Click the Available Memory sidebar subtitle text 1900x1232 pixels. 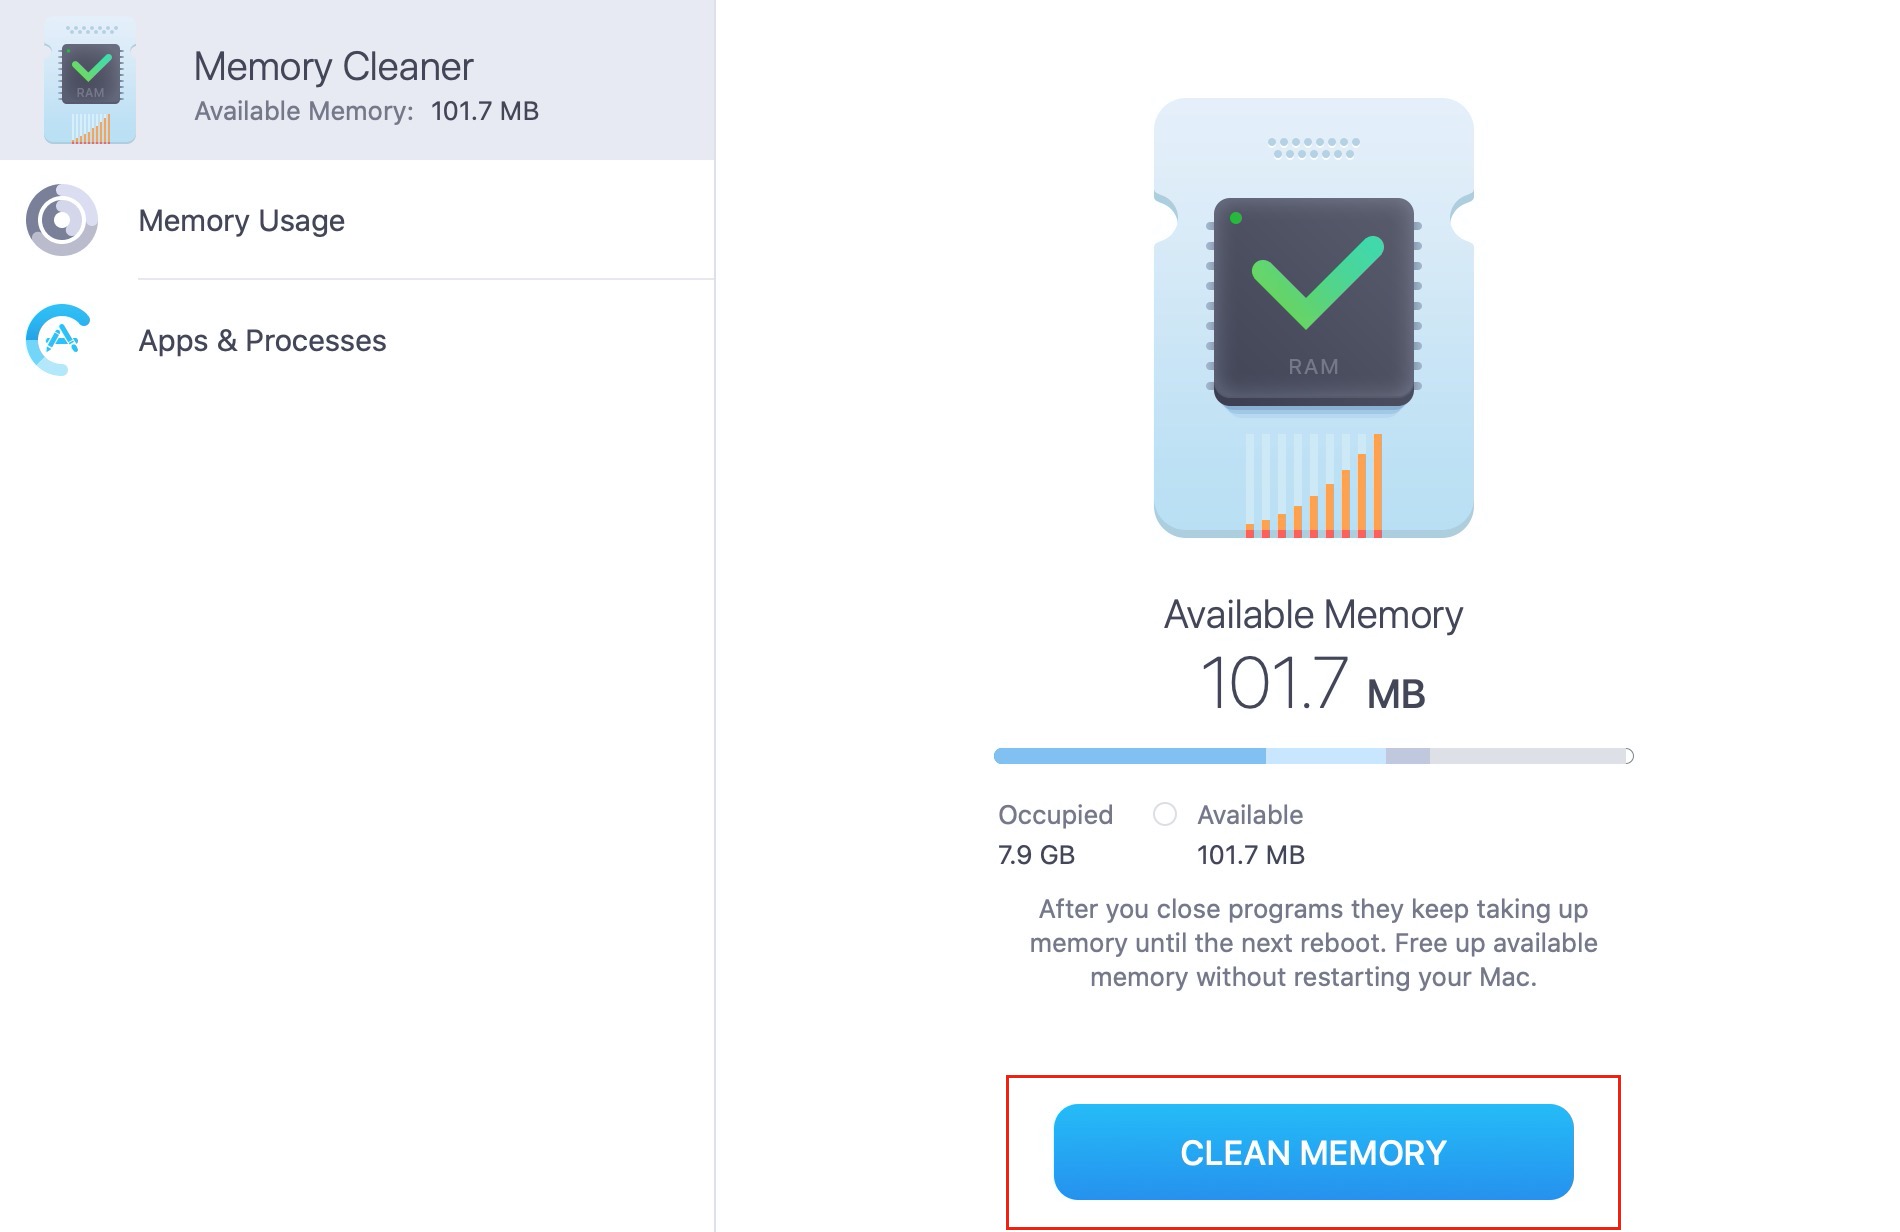[366, 111]
